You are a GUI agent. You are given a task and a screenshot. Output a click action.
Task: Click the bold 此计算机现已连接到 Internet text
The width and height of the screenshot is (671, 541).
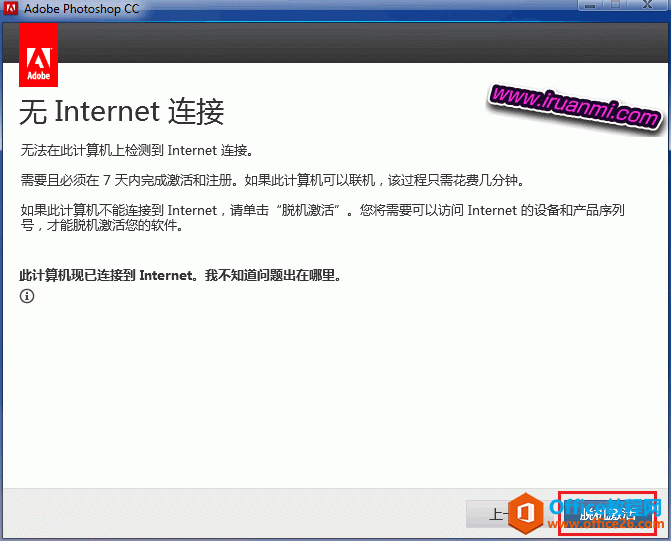(180, 275)
